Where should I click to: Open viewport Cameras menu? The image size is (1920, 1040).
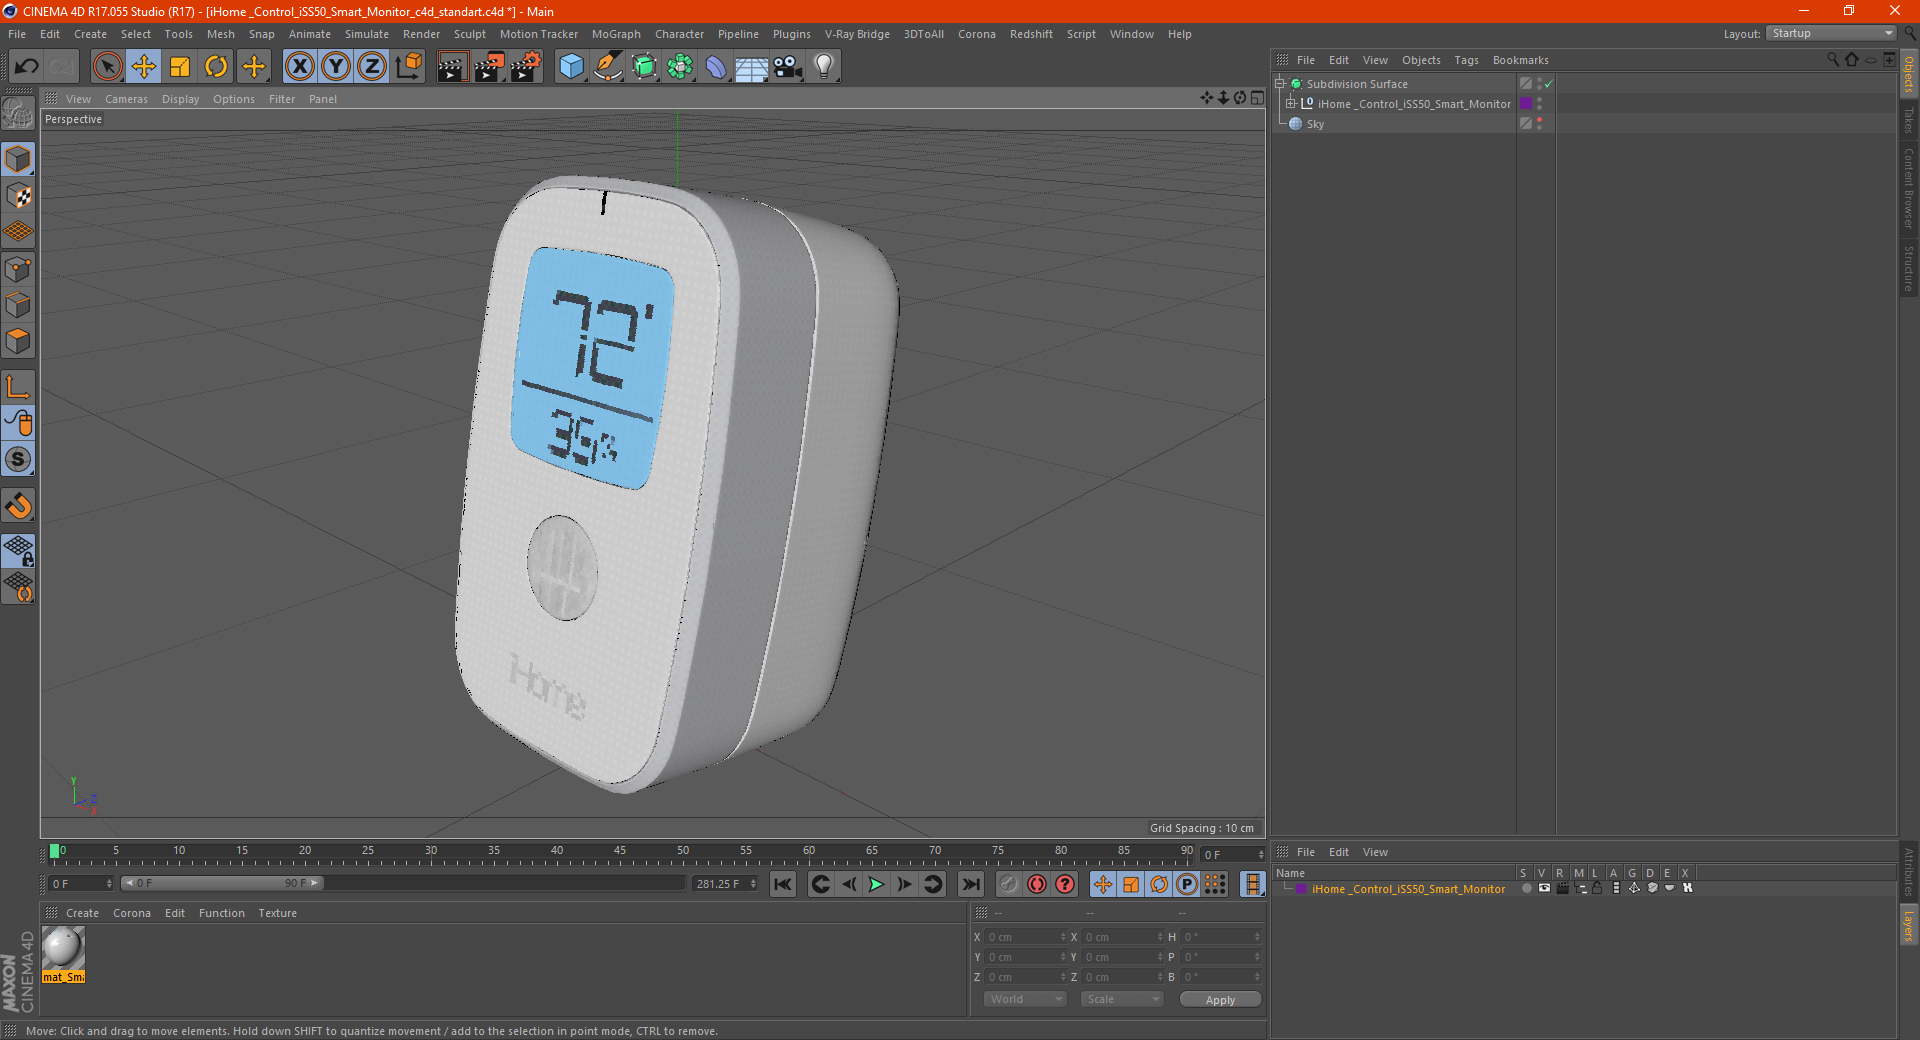pos(126,99)
